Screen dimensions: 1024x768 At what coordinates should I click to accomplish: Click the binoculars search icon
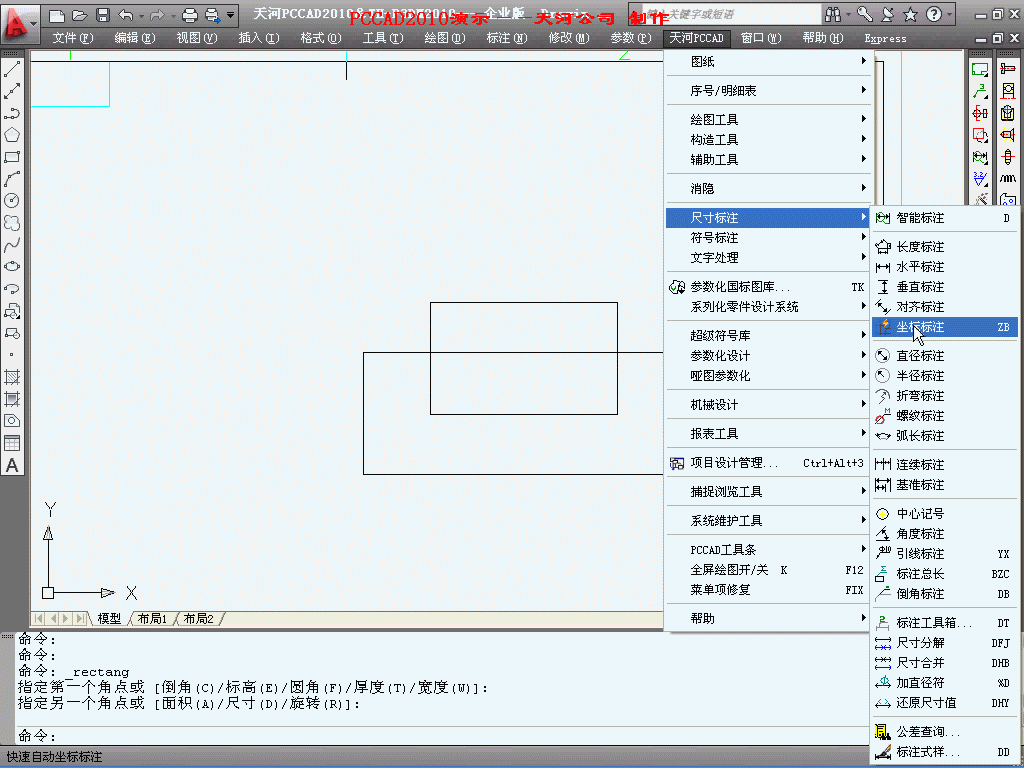[833, 14]
